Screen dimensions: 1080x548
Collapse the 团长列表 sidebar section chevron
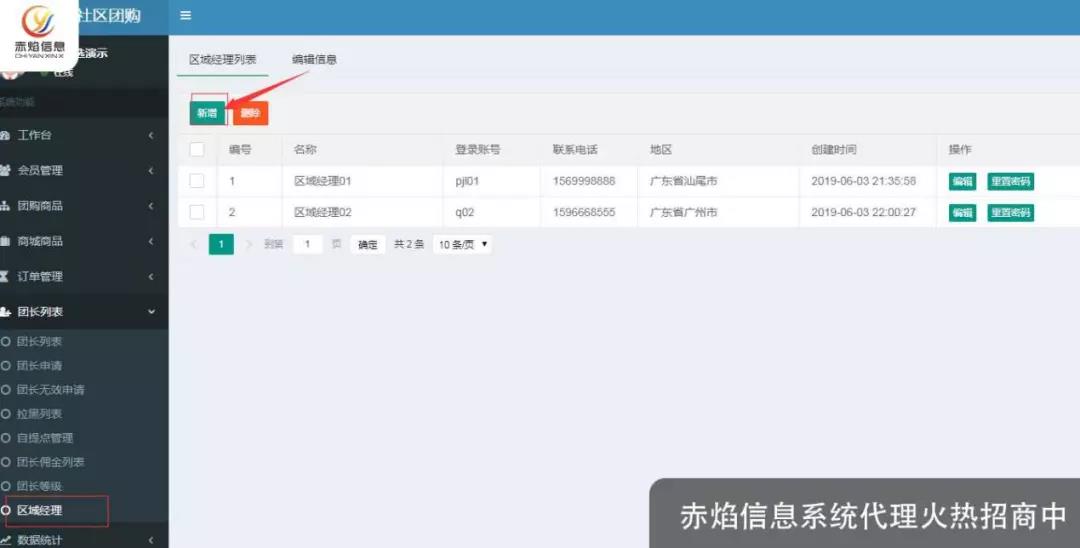pos(151,312)
